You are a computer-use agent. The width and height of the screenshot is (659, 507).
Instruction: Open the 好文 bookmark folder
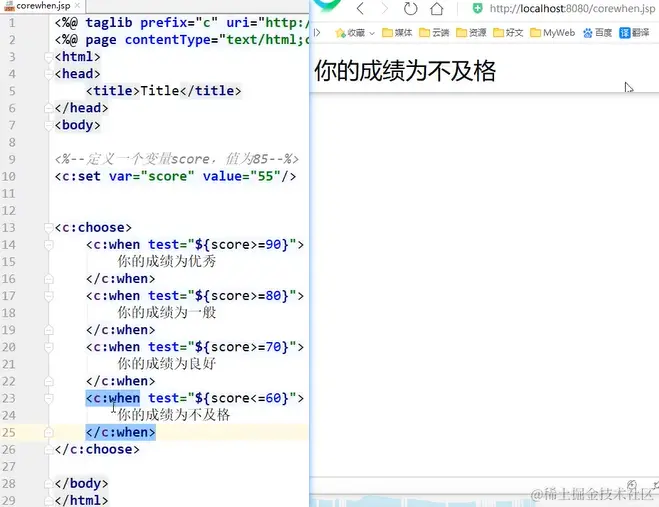(508, 33)
